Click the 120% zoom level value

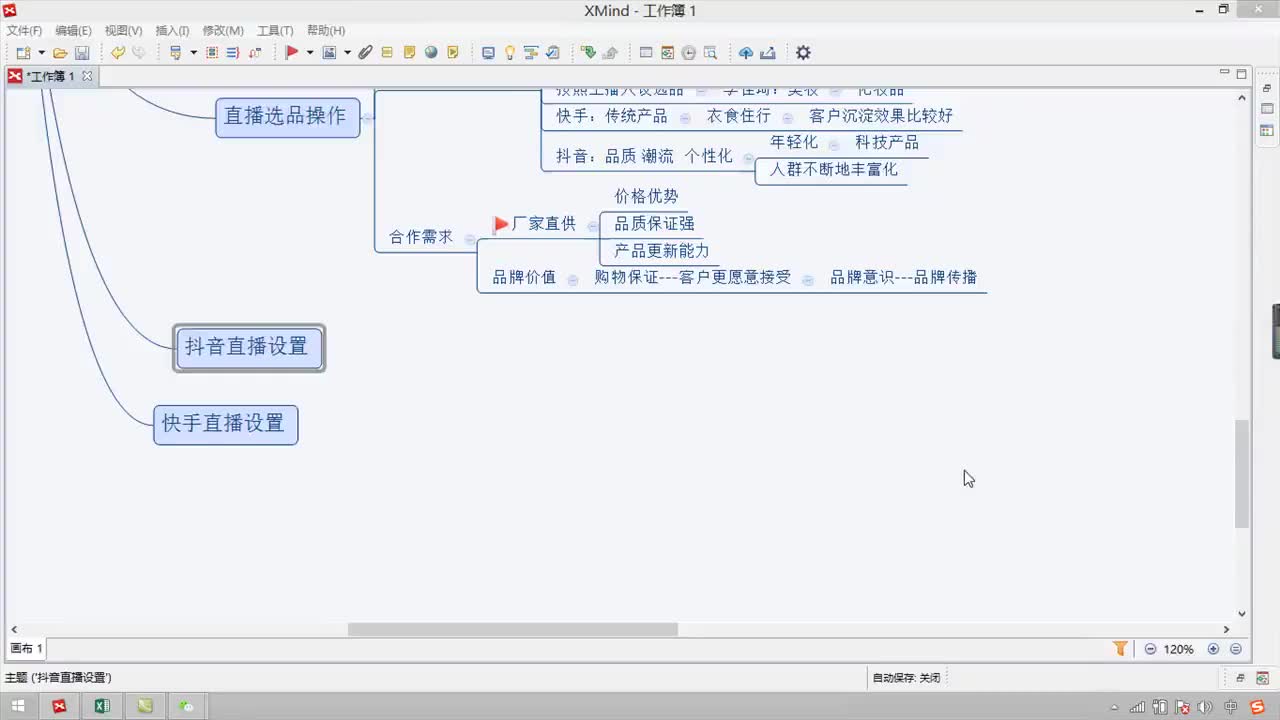coord(1179,649)
